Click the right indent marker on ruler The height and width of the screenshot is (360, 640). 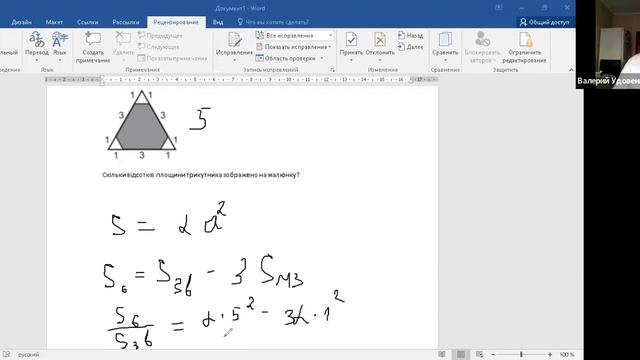coord(411,81)
